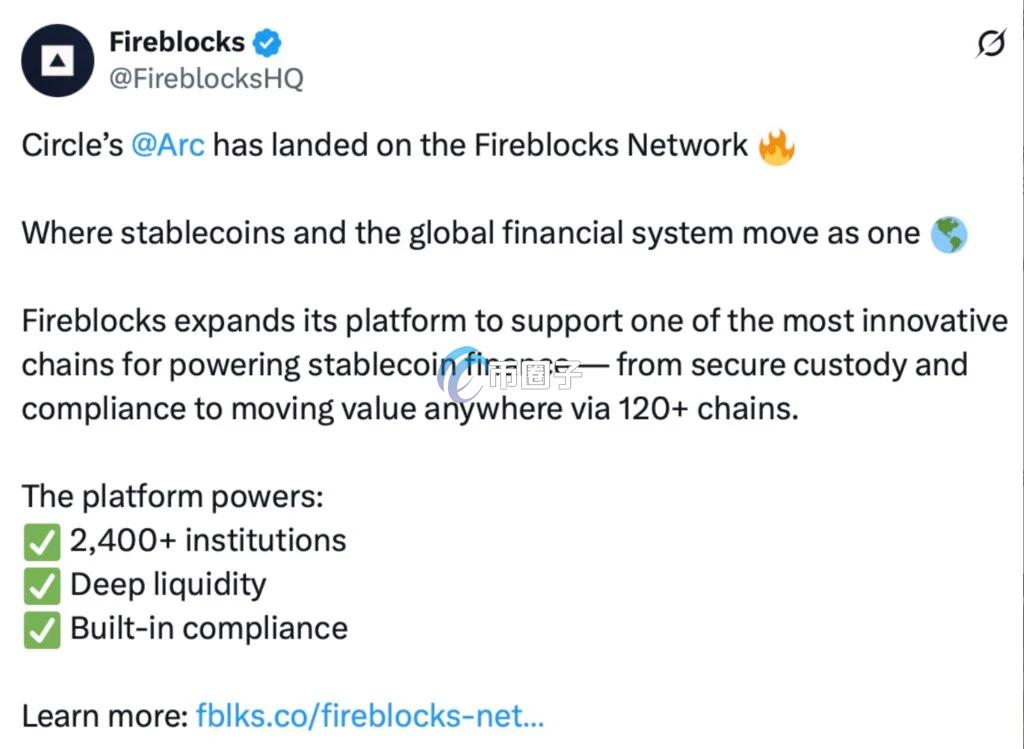Image resolution: width=1024 pixels, height=749 pixels.
Task: Click the "2,400+ institutions" text
Action: (x=208, y=541)
